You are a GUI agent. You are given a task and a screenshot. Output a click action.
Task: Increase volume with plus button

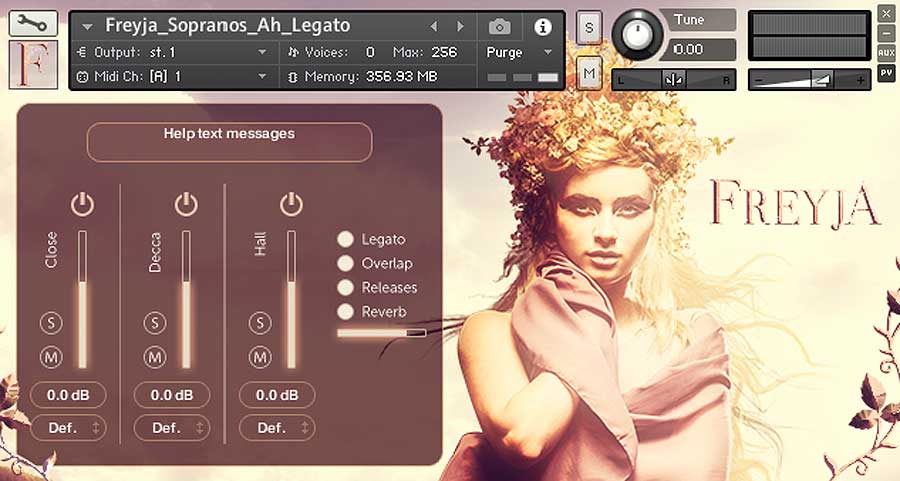coord(860,81)
